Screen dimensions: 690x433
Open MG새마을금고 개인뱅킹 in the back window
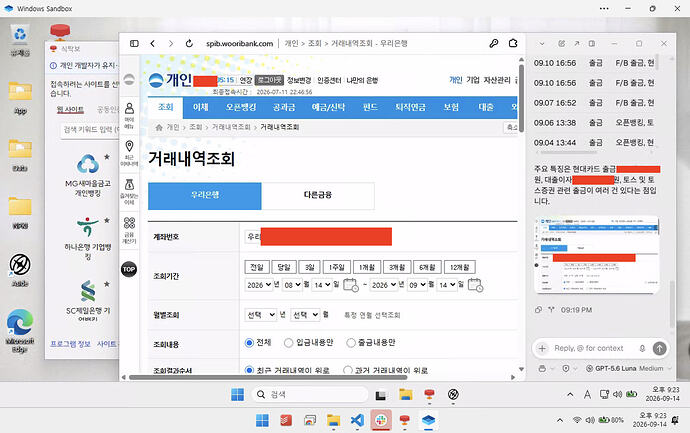click(88, 175)
